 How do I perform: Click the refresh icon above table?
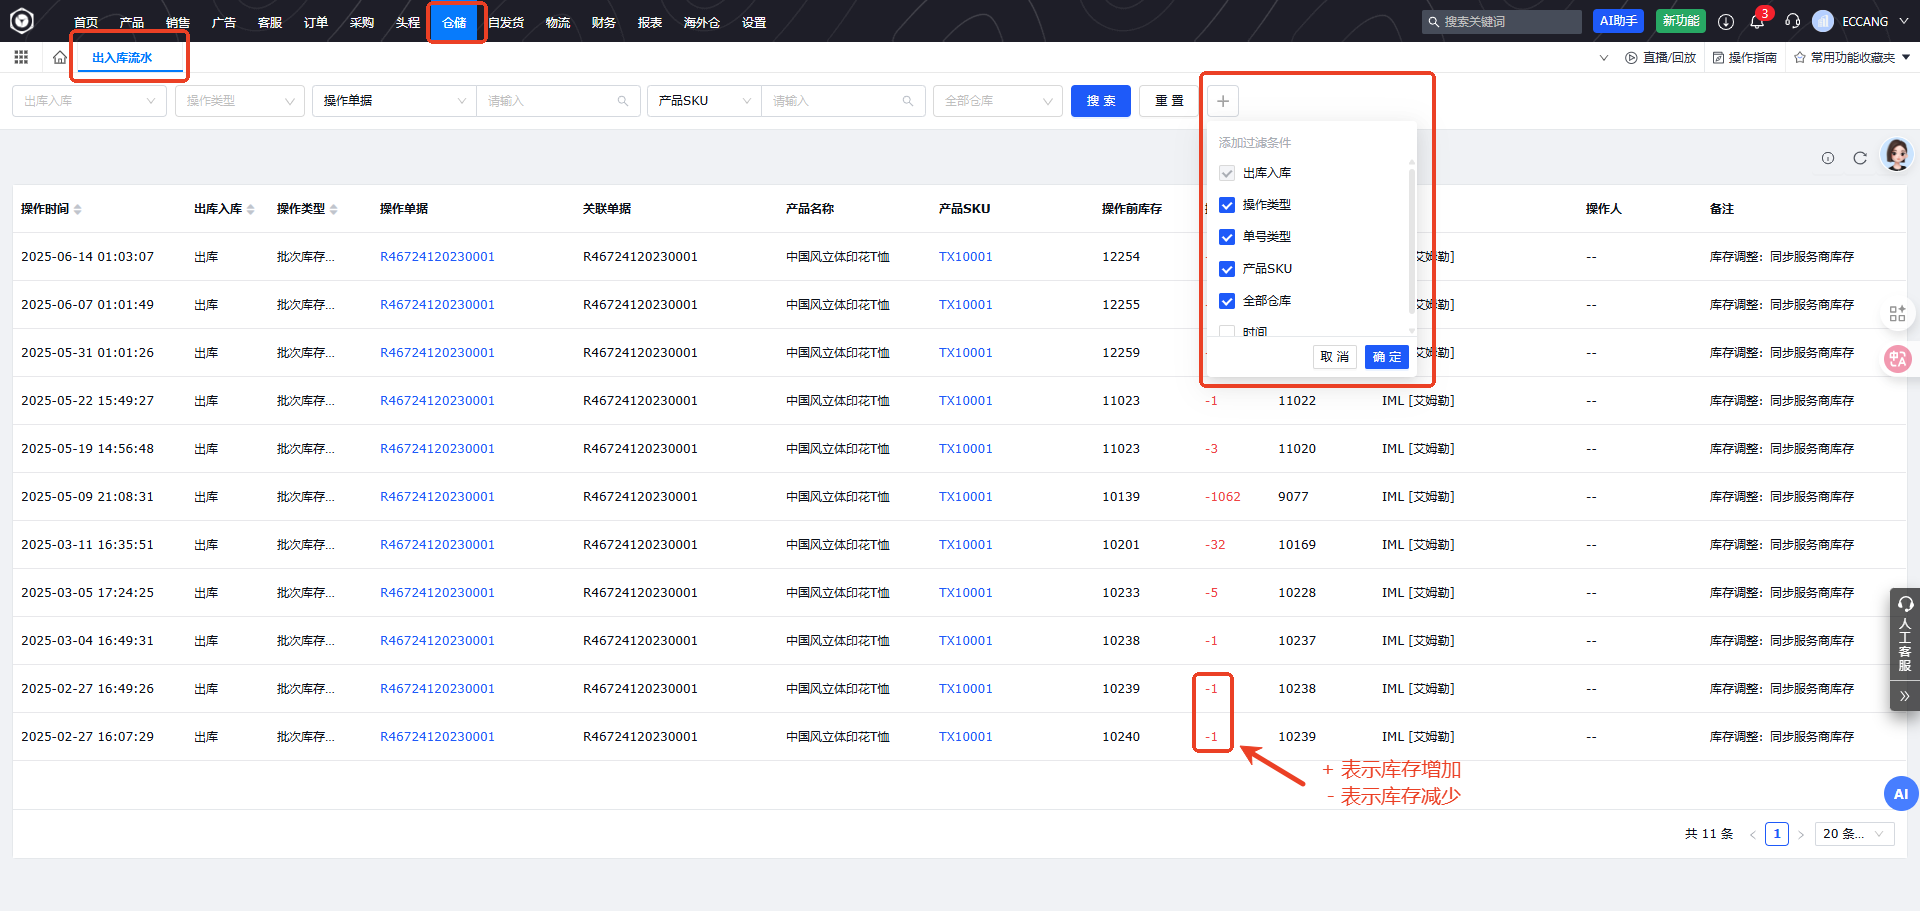pyautogui.click(x=1860, y=158)
